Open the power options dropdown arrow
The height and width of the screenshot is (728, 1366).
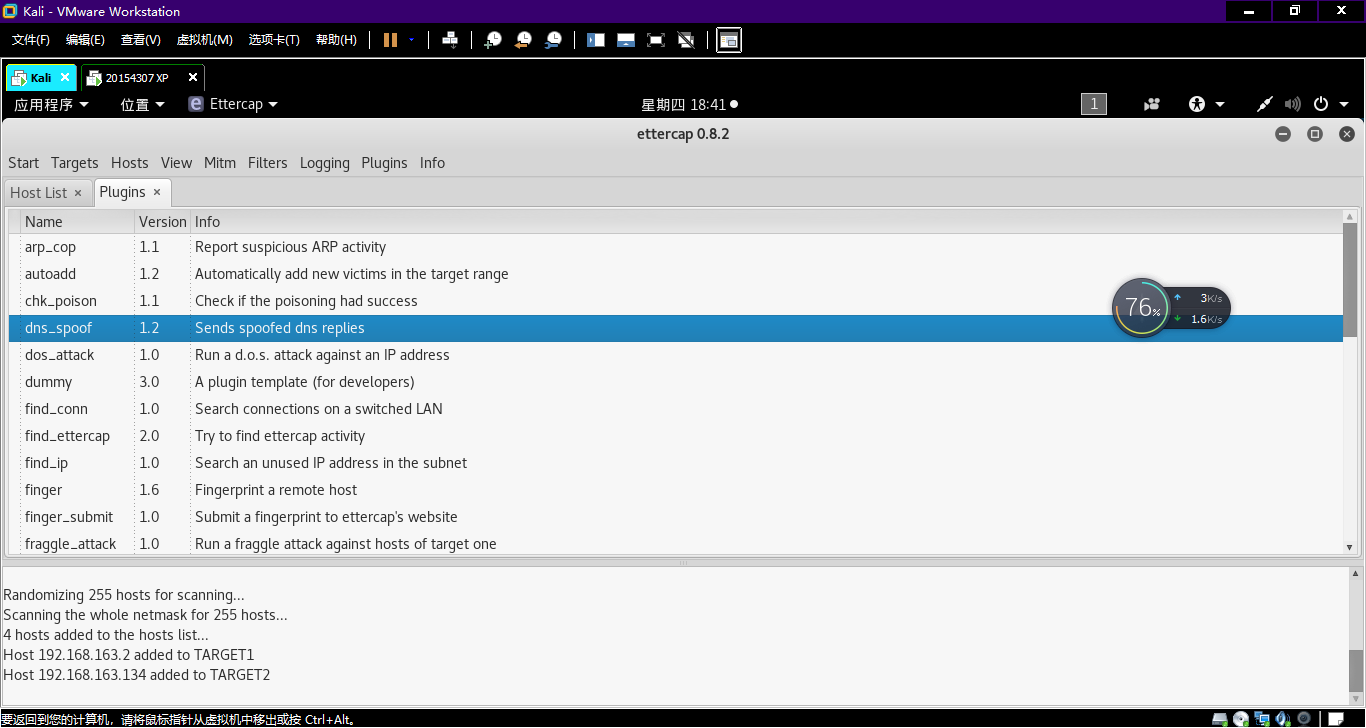pyautogui.click(x=1345, y=104)
